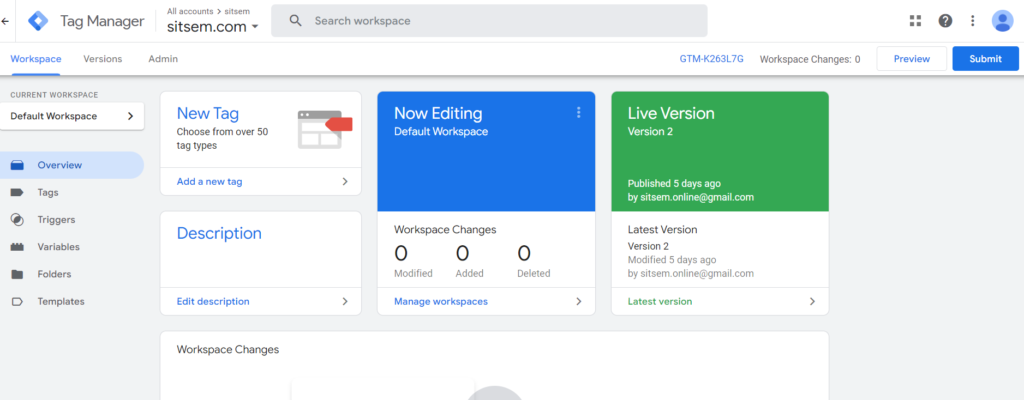Click the chevron next to Latest version

812,301
